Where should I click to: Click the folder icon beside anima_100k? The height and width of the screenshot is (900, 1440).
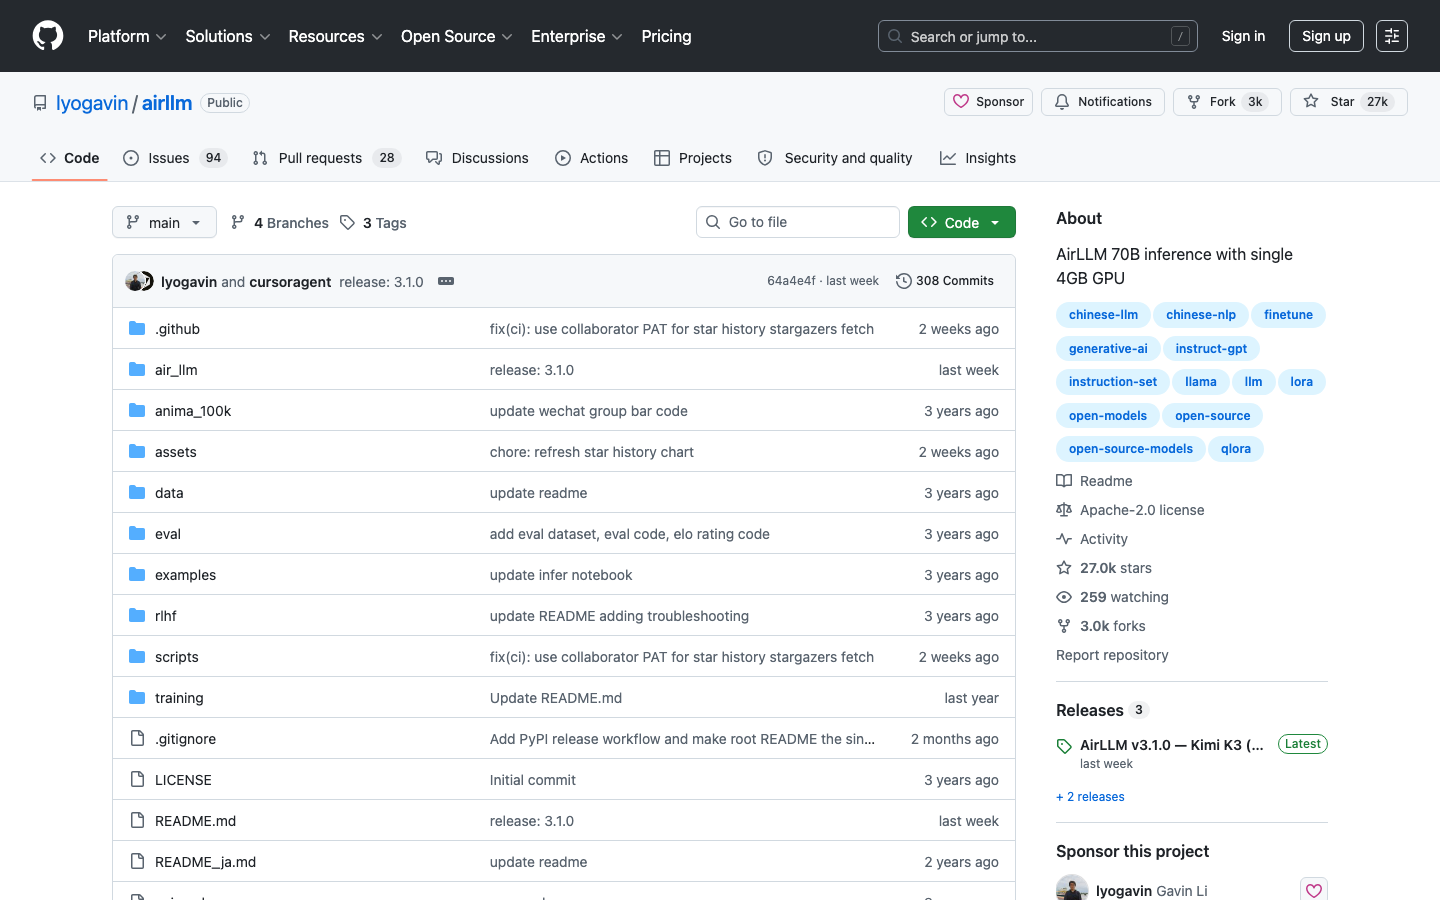(x=137, y=410)
